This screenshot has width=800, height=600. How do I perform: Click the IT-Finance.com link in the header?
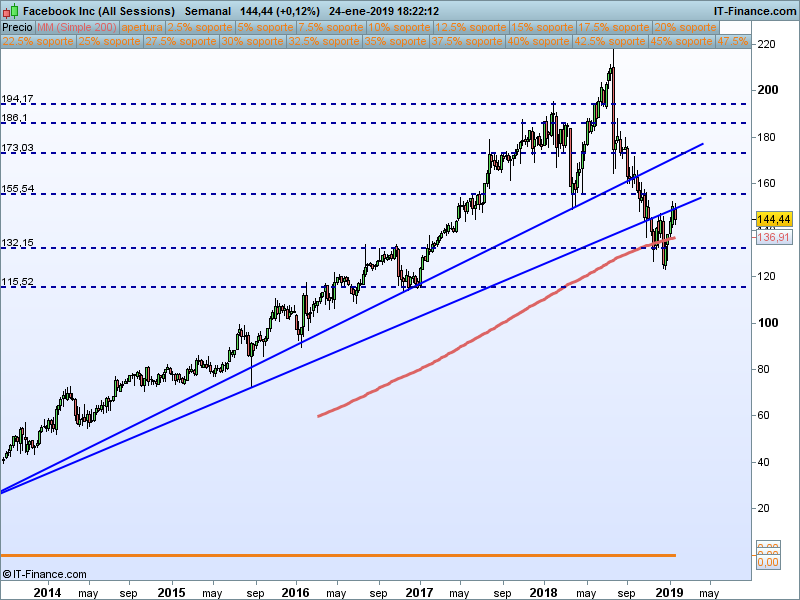pyautogui.click(x=755, y=11)
